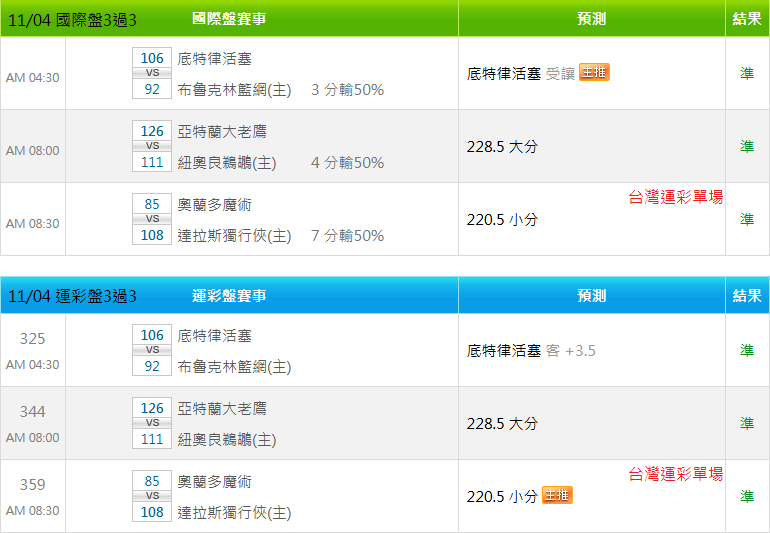This screenshot has width=770, height=533.
Task: Click score 126 in the 國際盤 table
Action: click(x=152, y=131)
